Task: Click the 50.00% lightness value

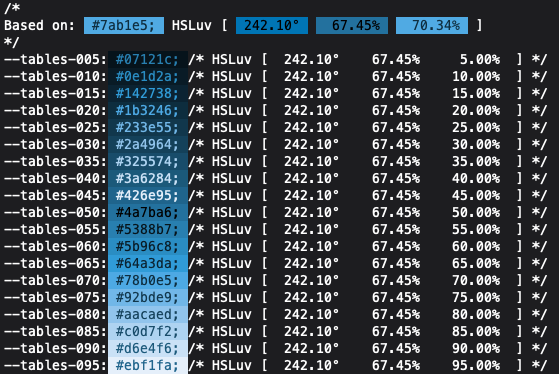Action: pyautogui.click(x=476, y=213)
